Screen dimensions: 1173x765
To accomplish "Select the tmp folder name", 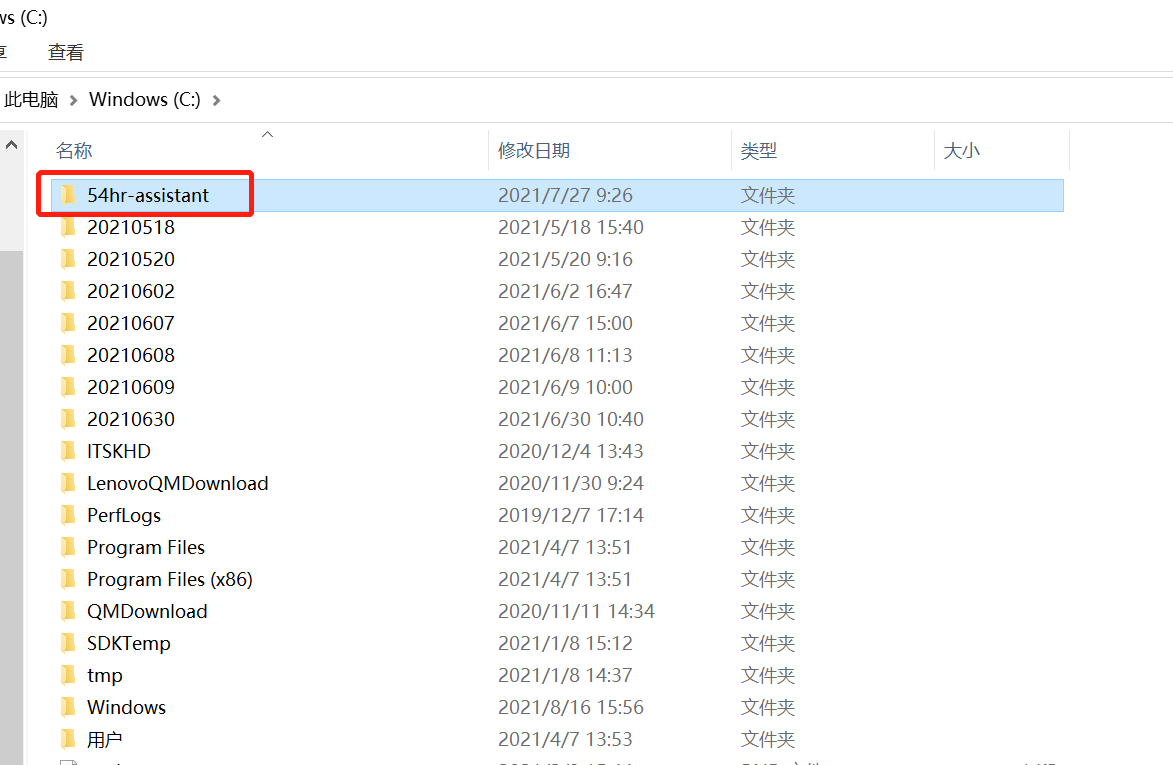I will coord(105,676).
